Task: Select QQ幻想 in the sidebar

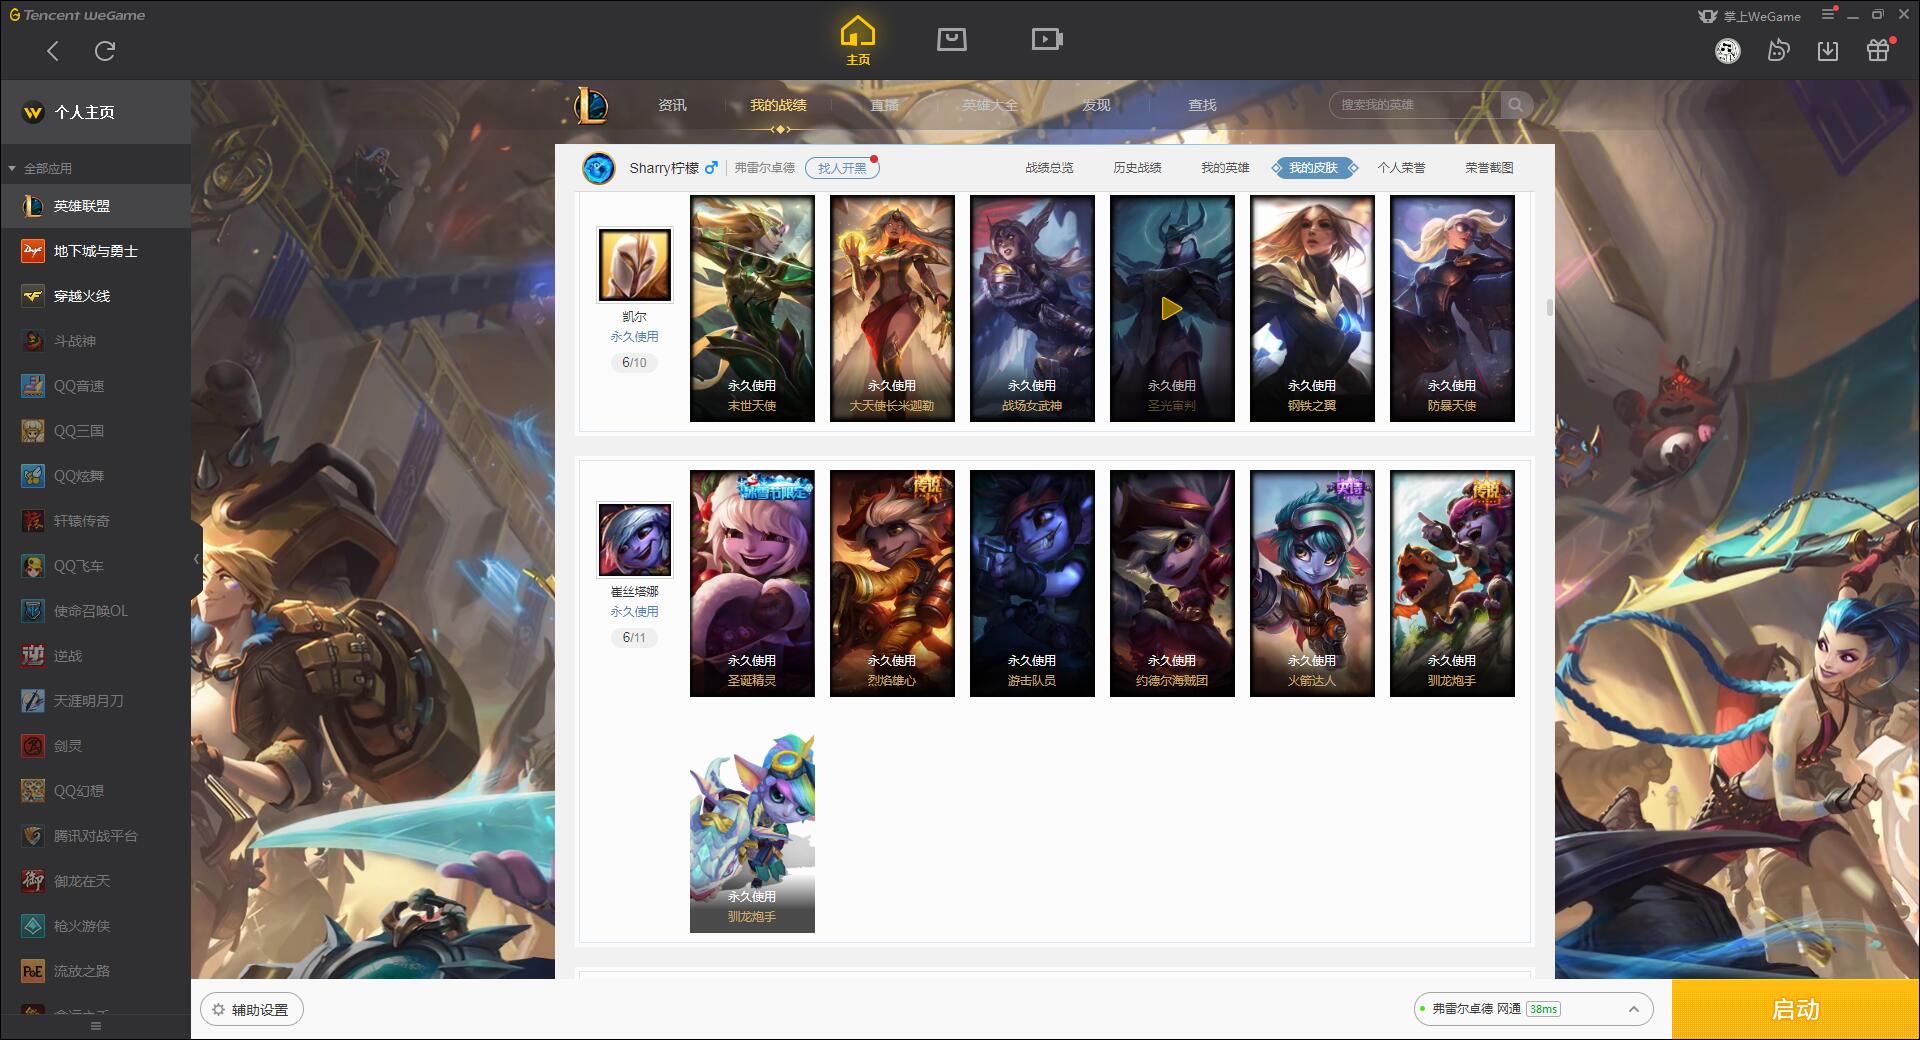Action: click(x=95, y=791)
